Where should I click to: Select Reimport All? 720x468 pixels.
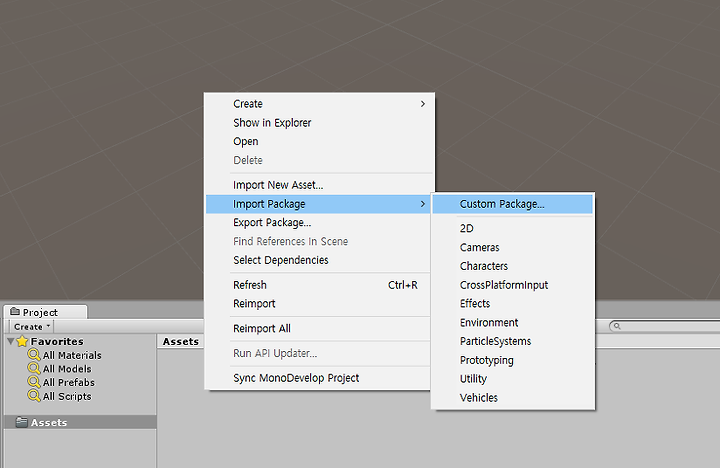tap(319, 329)
